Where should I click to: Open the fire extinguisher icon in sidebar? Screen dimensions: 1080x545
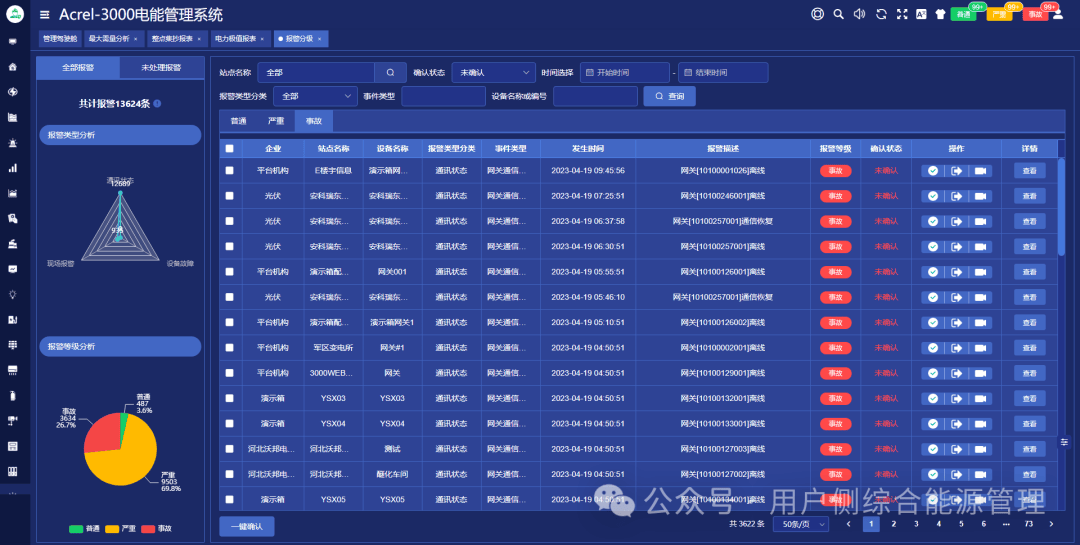12,395
